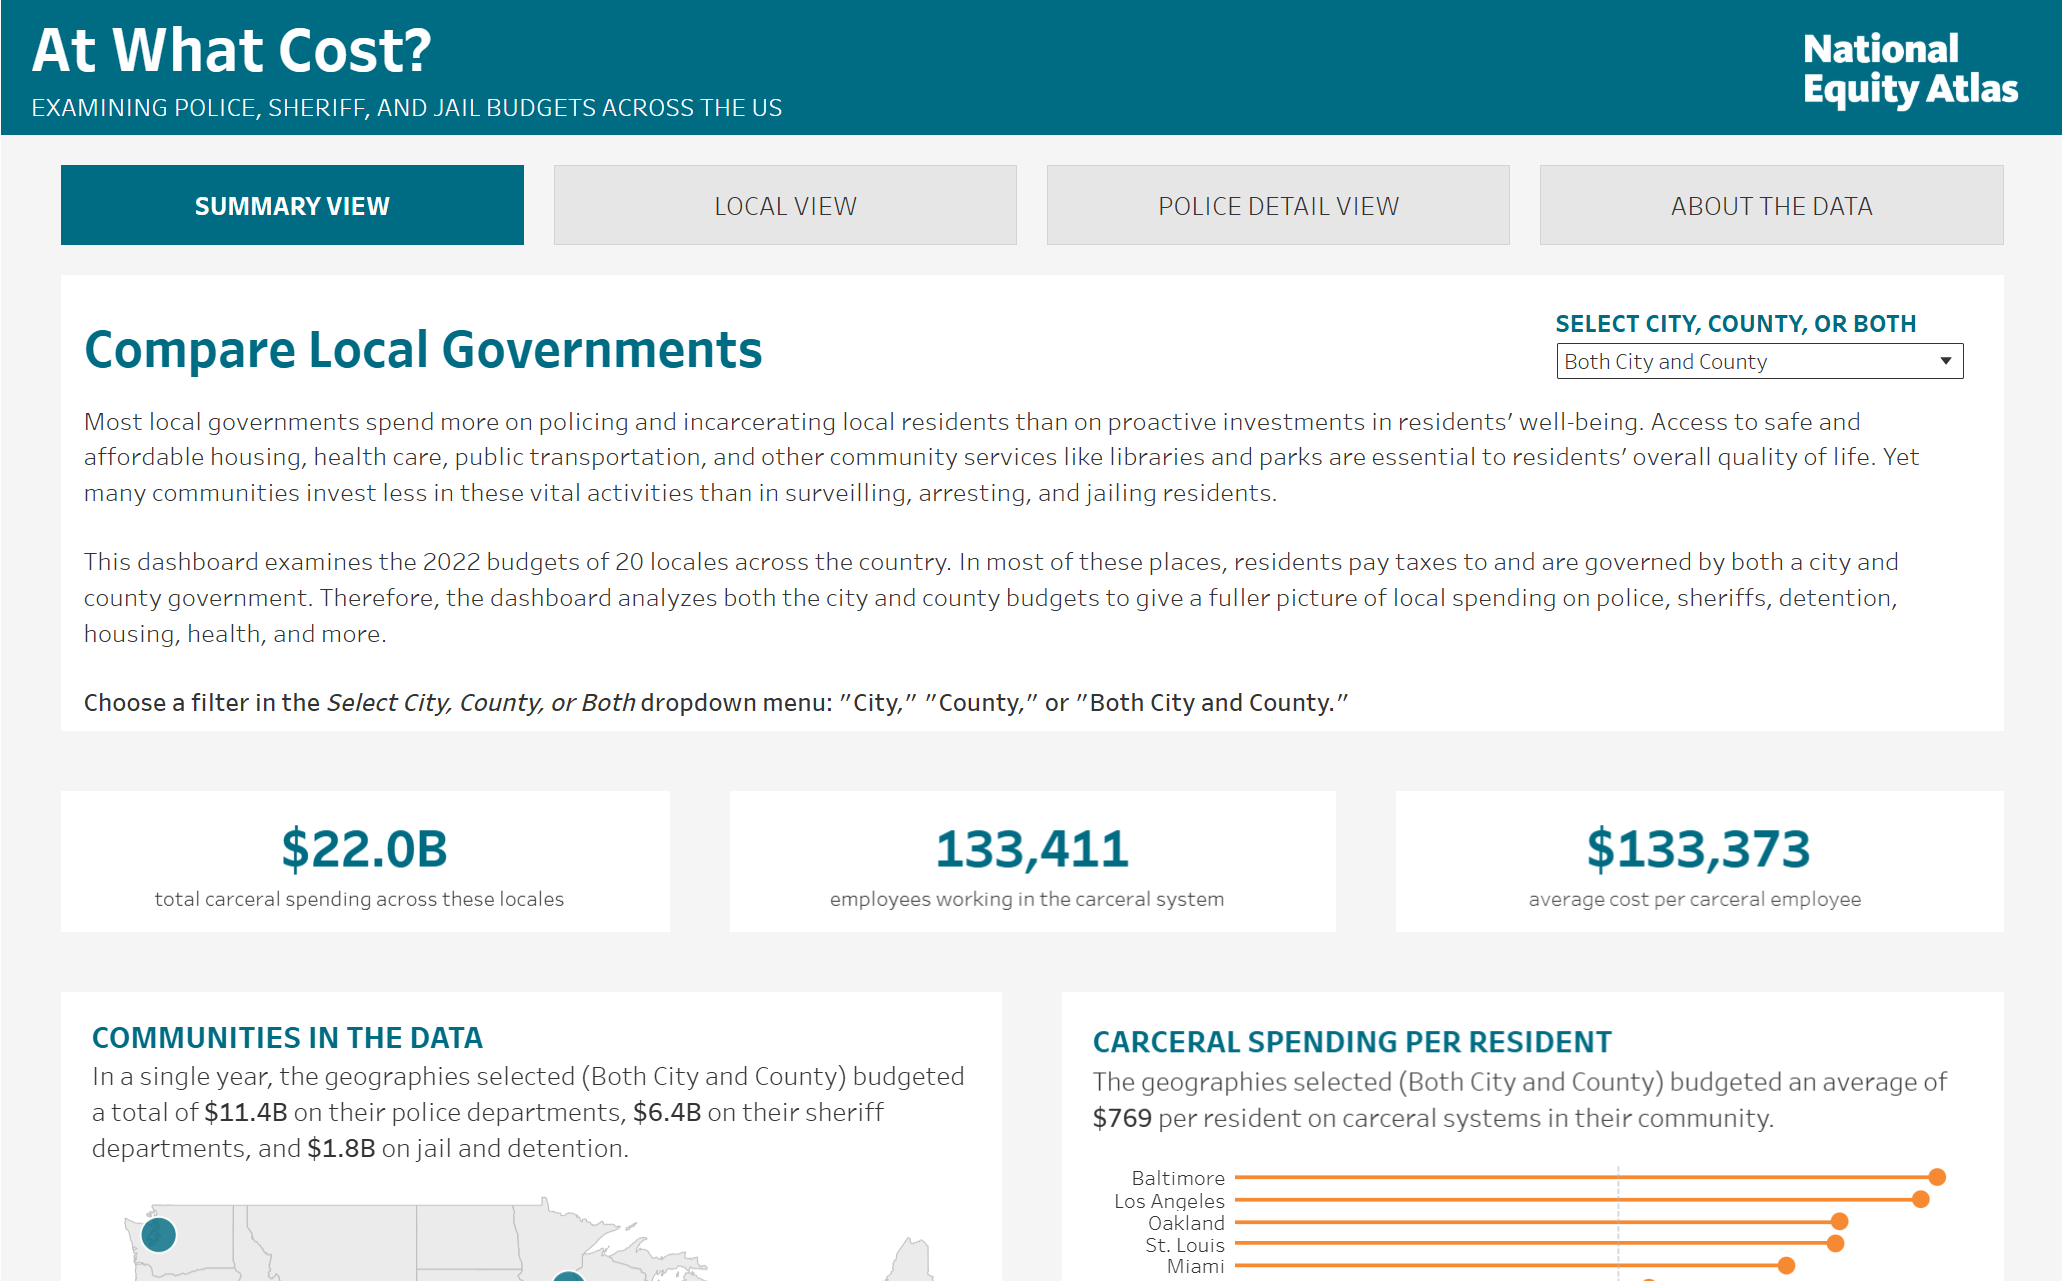
Task: Click the National Equity Atlas logo
Action: coord(1909,68)
